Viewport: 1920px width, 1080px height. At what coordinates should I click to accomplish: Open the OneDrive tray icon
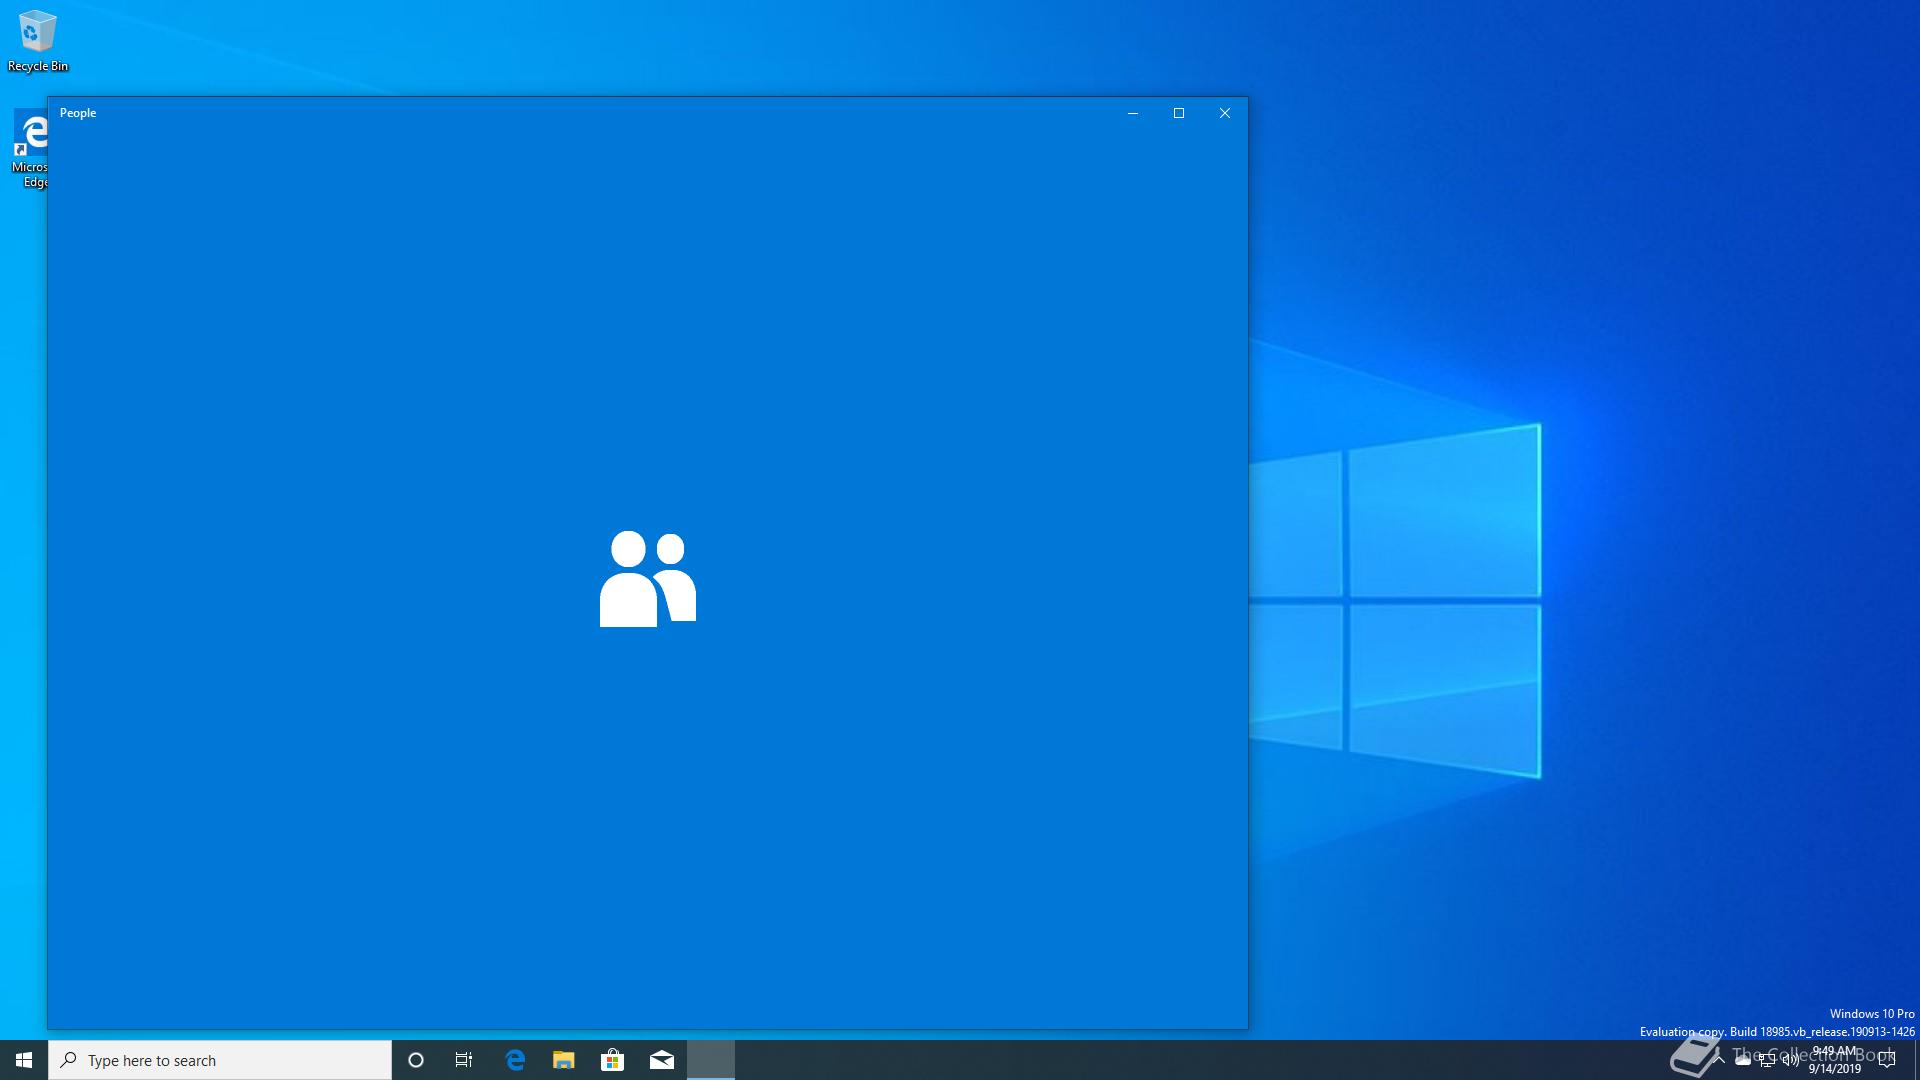coord(1743,1060)
